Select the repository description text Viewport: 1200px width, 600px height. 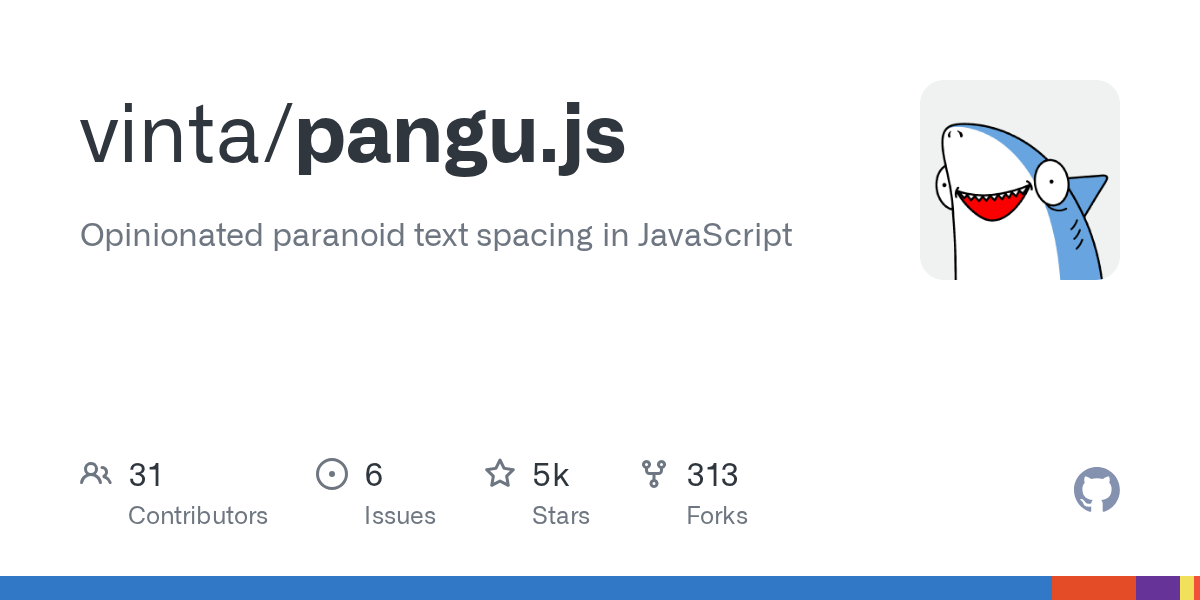point(436,236)
